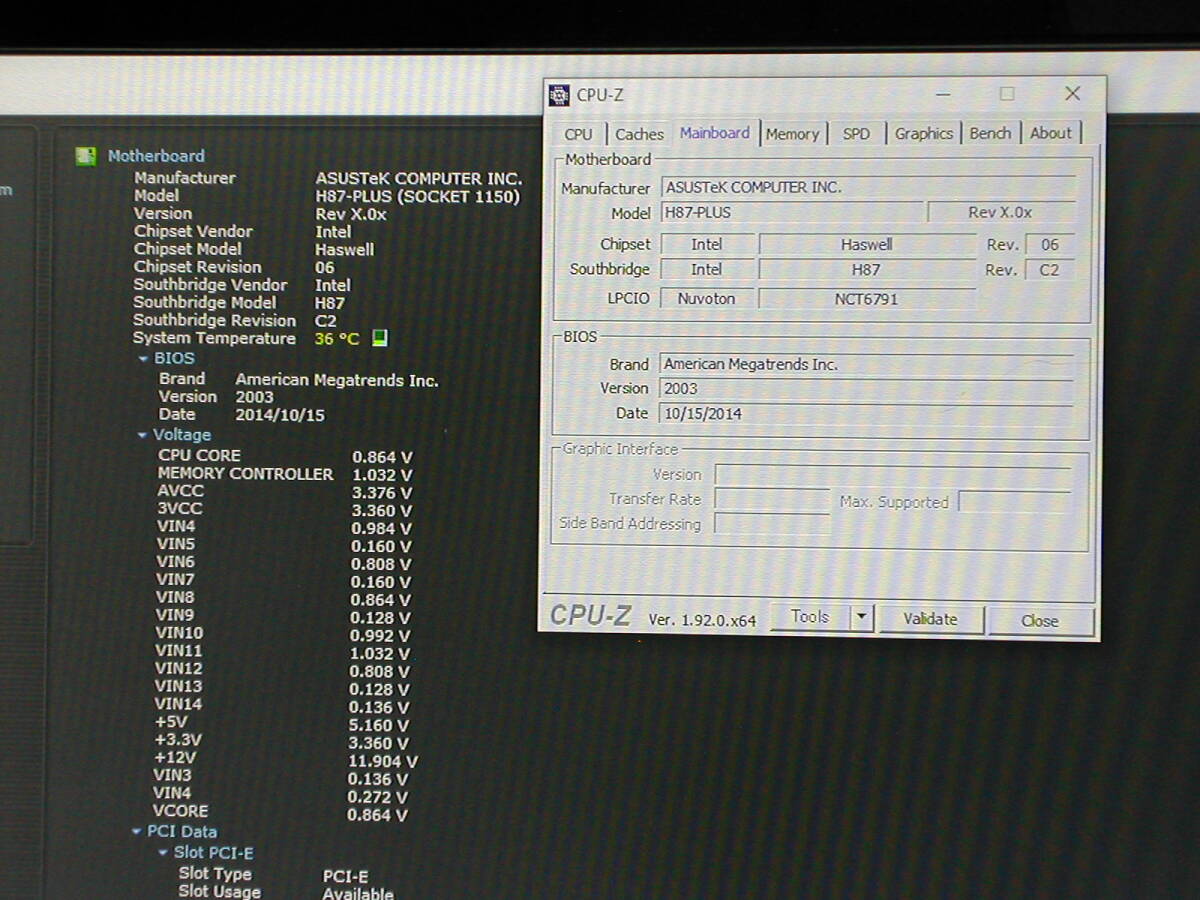This screenshot has height=900, width=1200.
Task: Click the MEMORY CONTROLLER voltage row
Action: coord(285,475)
